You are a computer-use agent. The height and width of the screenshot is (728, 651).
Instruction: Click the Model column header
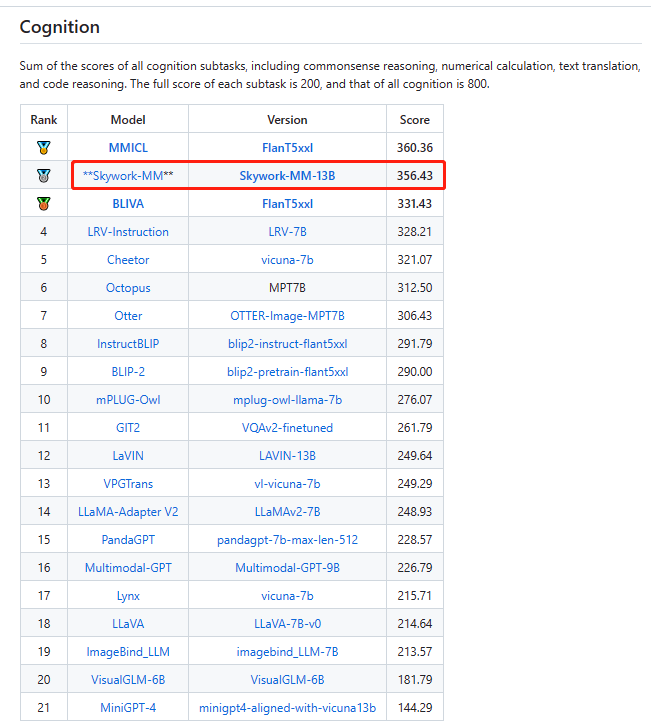[x=128, y=120]
